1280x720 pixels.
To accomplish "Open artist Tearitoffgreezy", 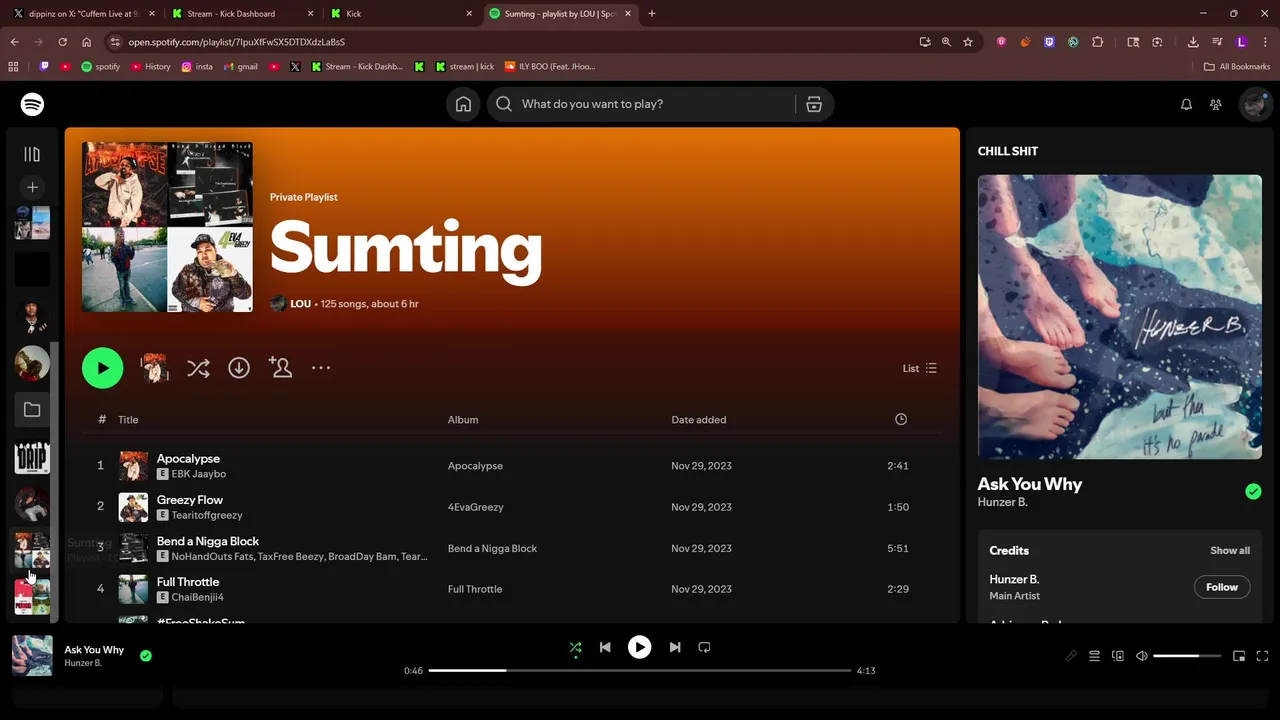I will (207, 515).
